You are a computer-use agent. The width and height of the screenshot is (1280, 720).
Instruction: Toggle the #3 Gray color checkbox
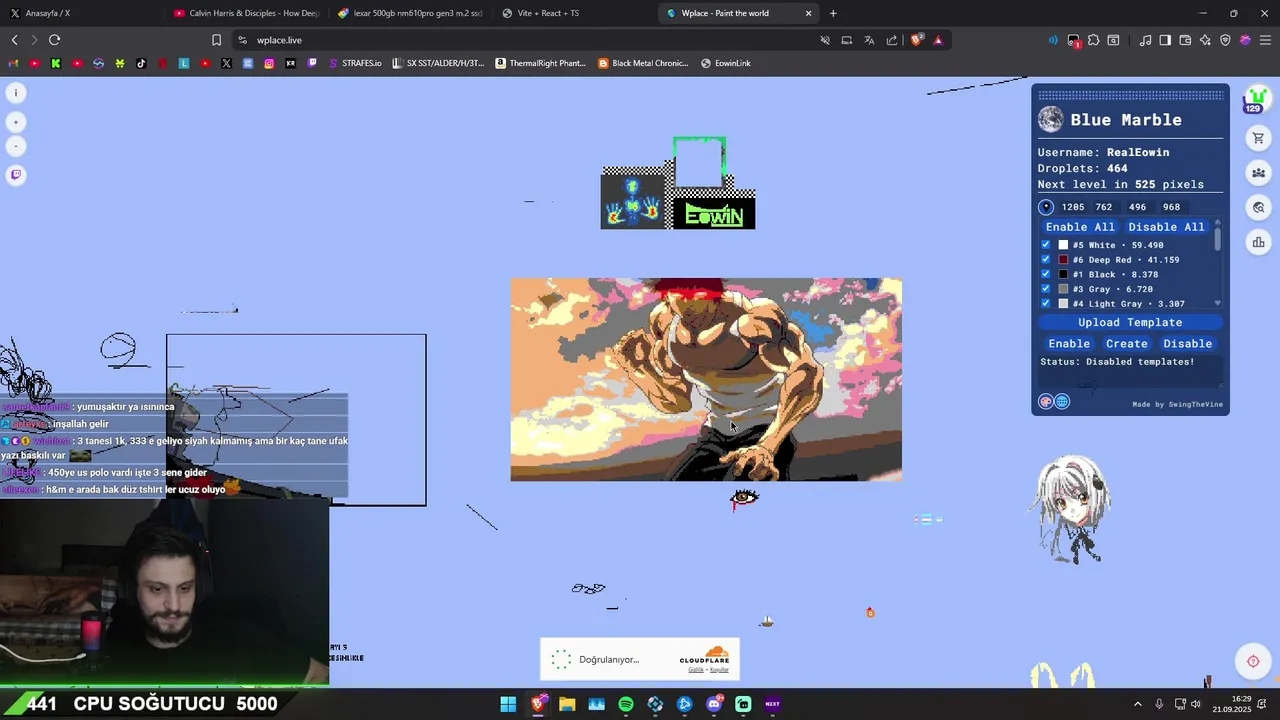click(1046, 289)
